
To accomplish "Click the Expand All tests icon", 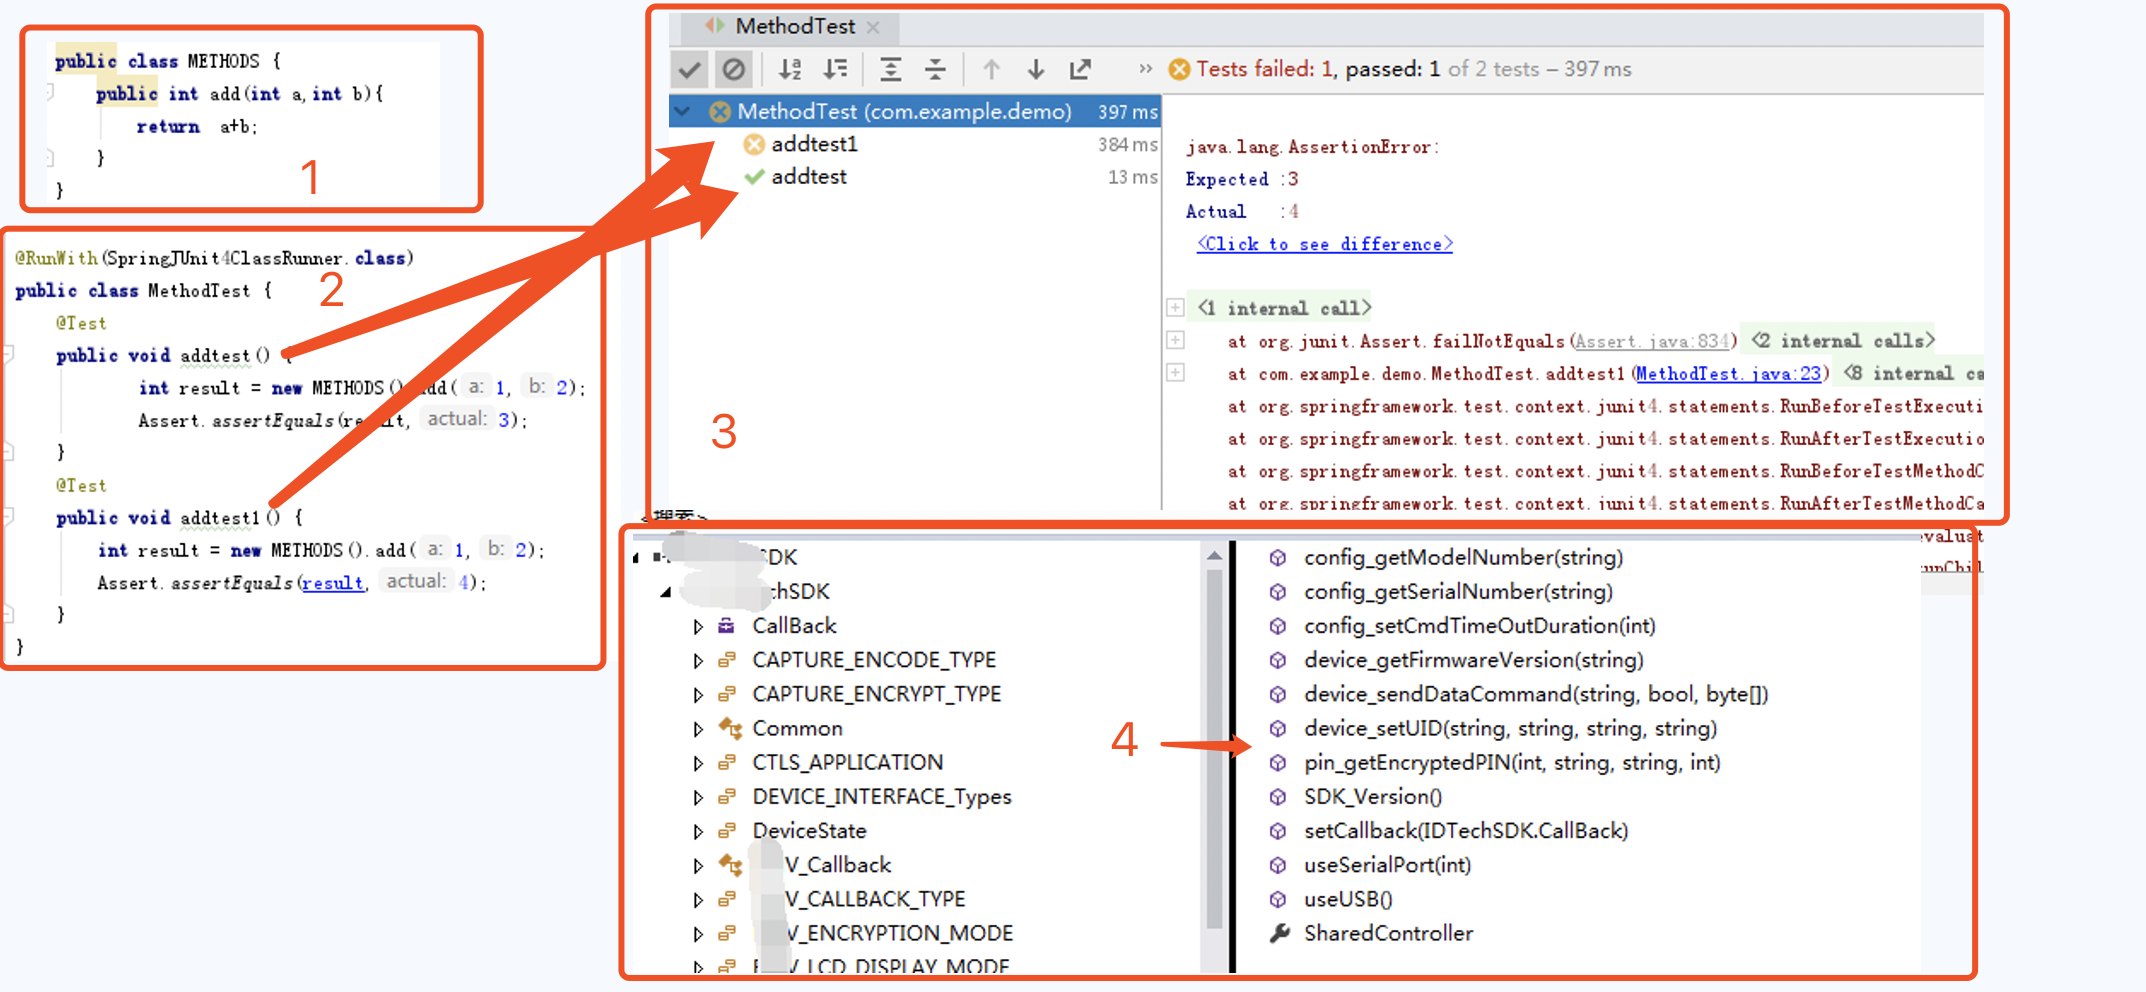I will coord(890,69).
